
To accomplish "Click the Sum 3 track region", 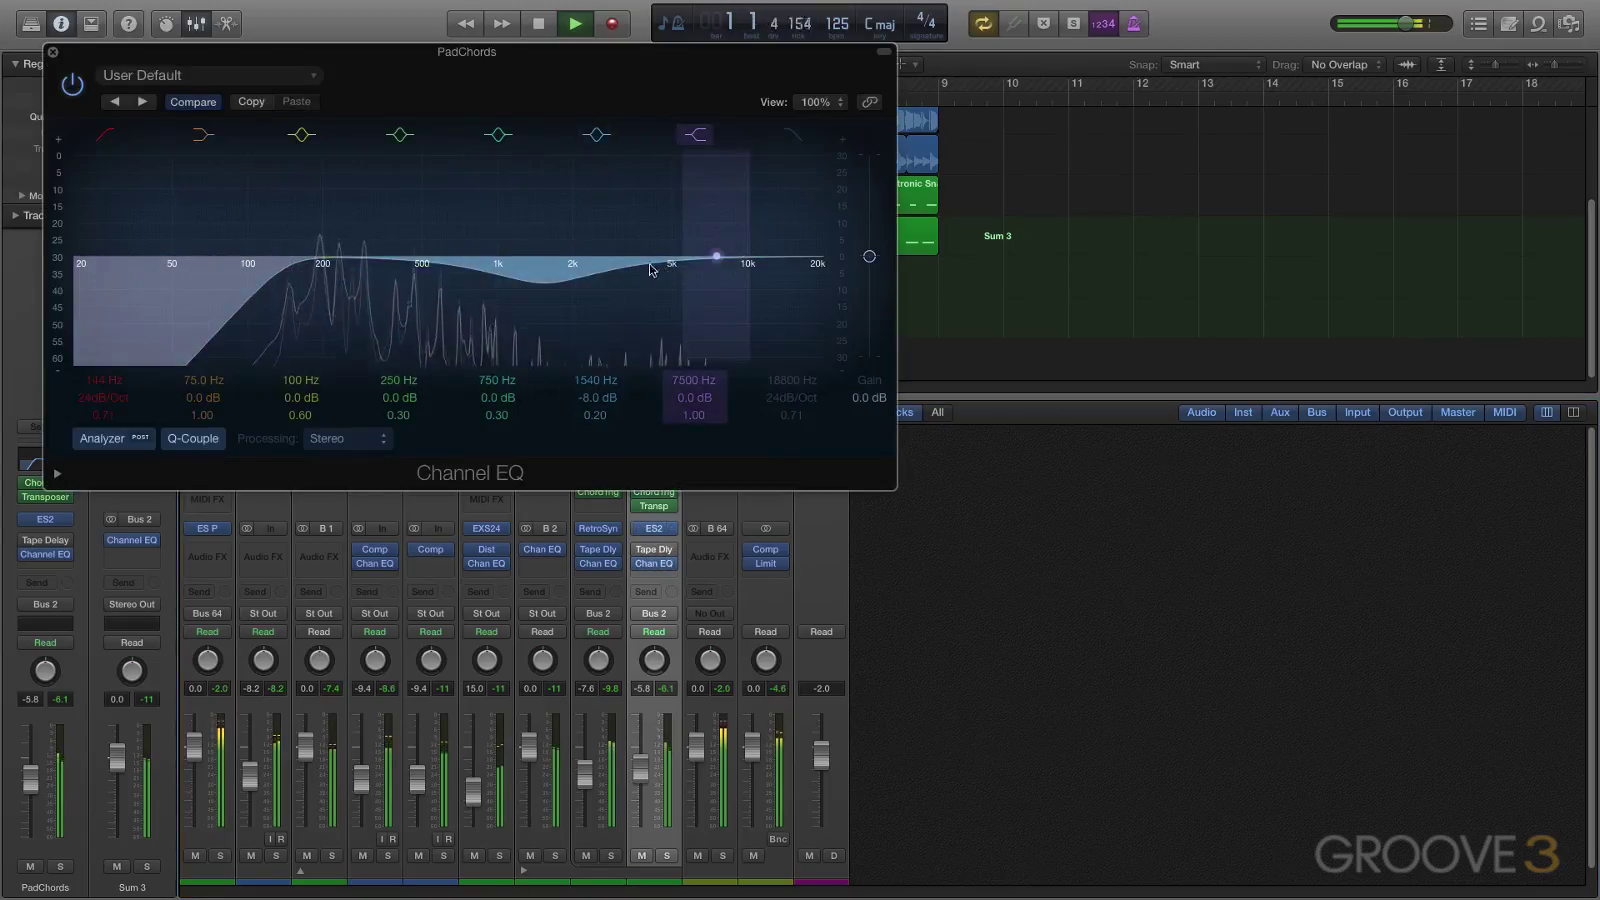I will point(997,236).
